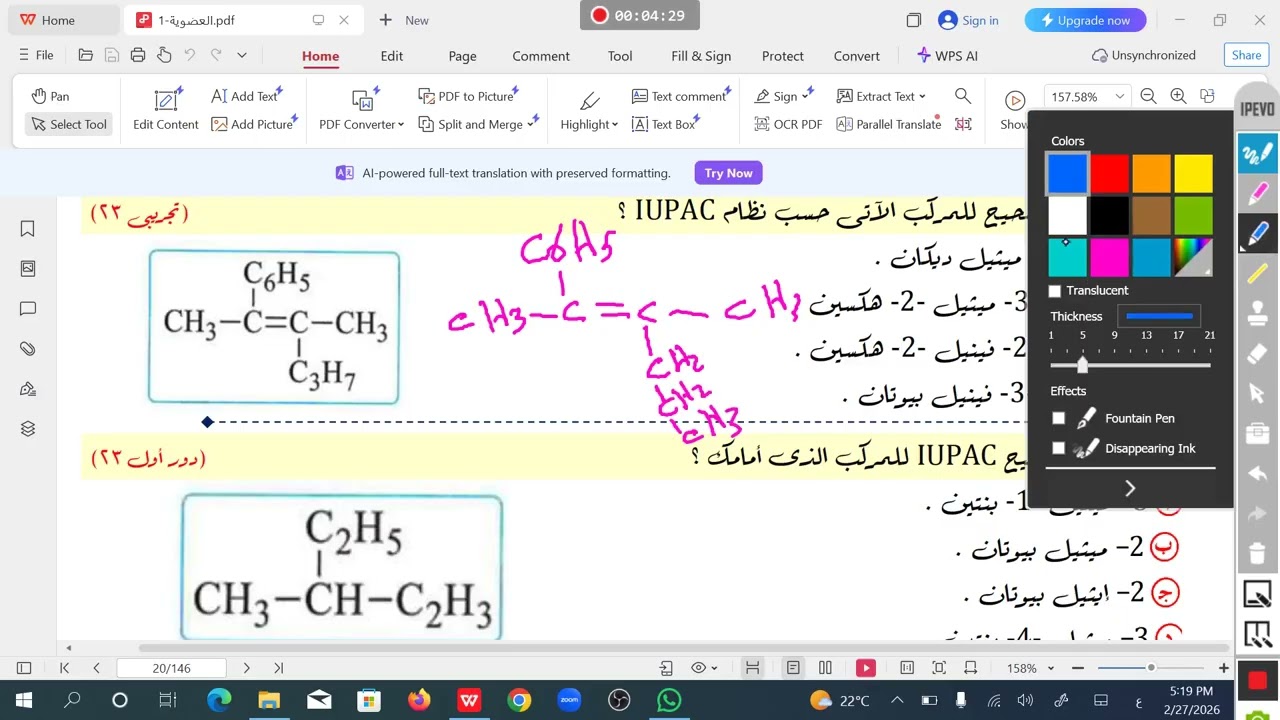Click the Upgrade now button
Viewport: 1280px width, 720px height.
click(x=1085, y=20)
